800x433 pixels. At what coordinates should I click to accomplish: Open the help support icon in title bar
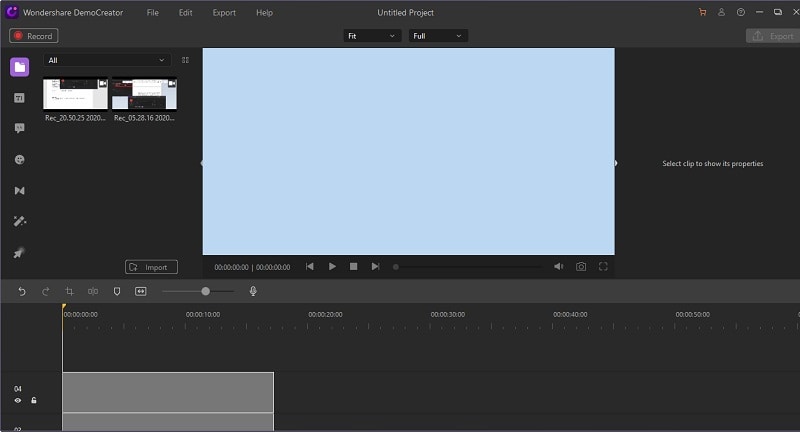(741, 12)
